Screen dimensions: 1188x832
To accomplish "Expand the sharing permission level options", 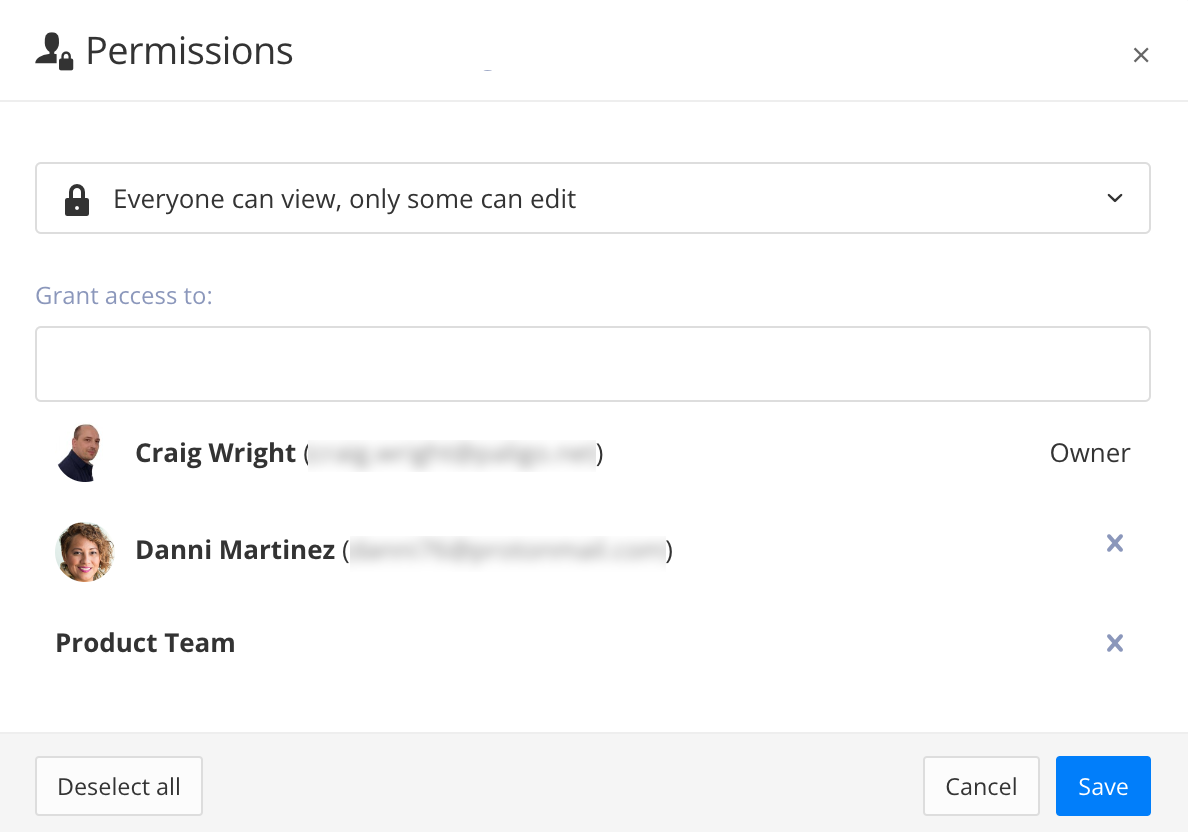I will tap(593, 198).
